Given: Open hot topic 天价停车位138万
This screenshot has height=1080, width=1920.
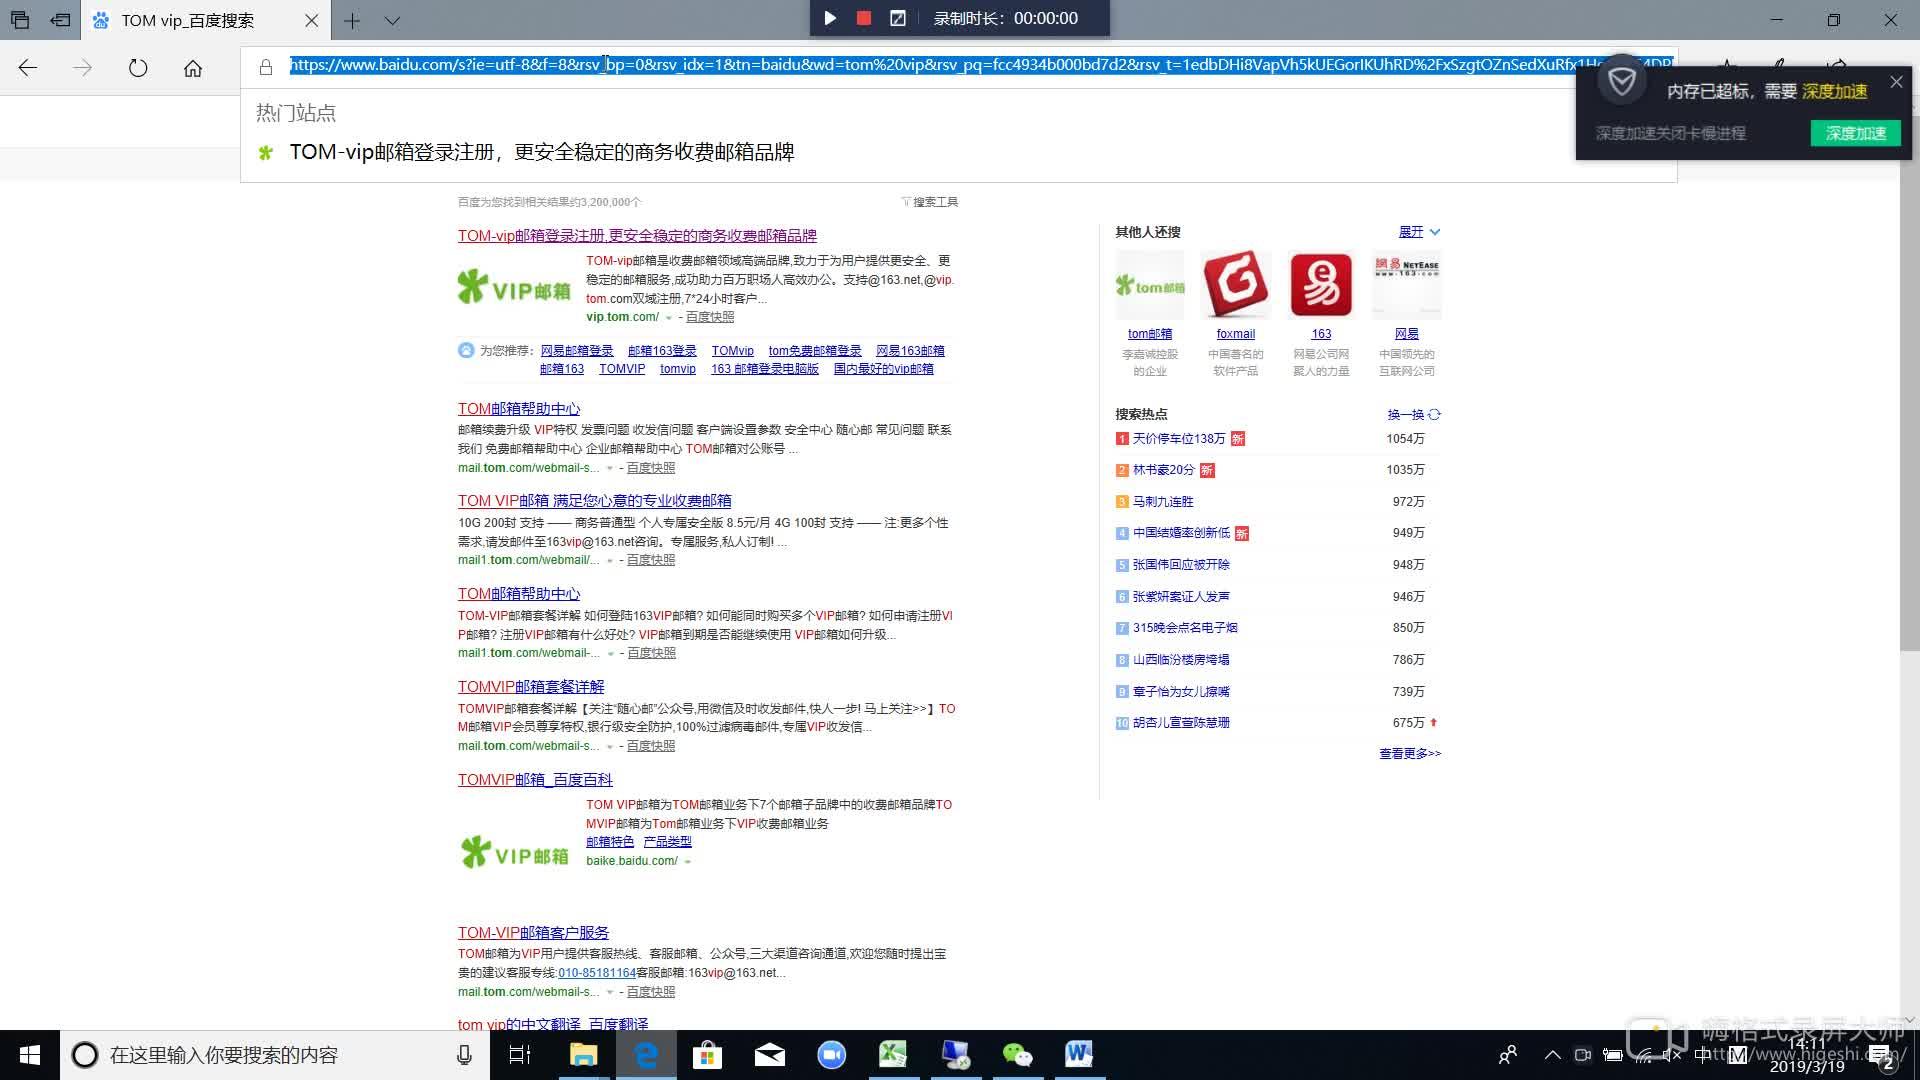Looking at the screenshot, I should click(1179, 439).
